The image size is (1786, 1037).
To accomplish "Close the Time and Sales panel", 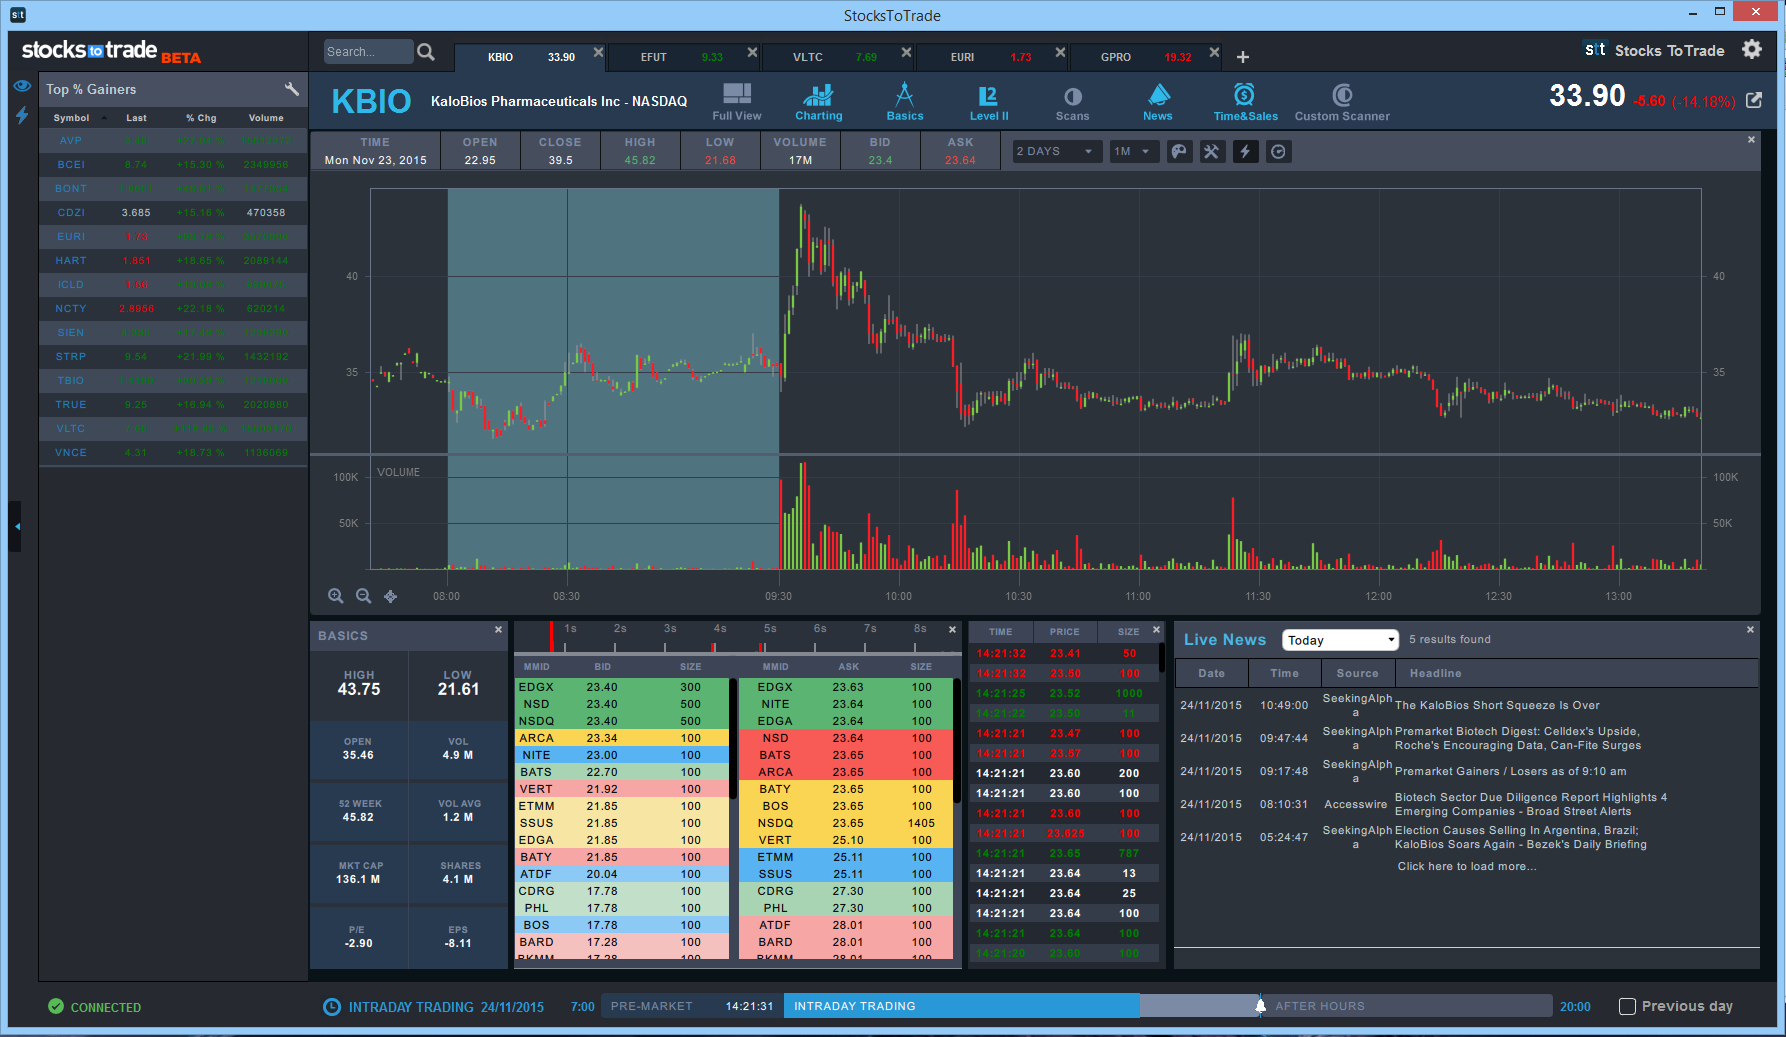I will 1156,630.
